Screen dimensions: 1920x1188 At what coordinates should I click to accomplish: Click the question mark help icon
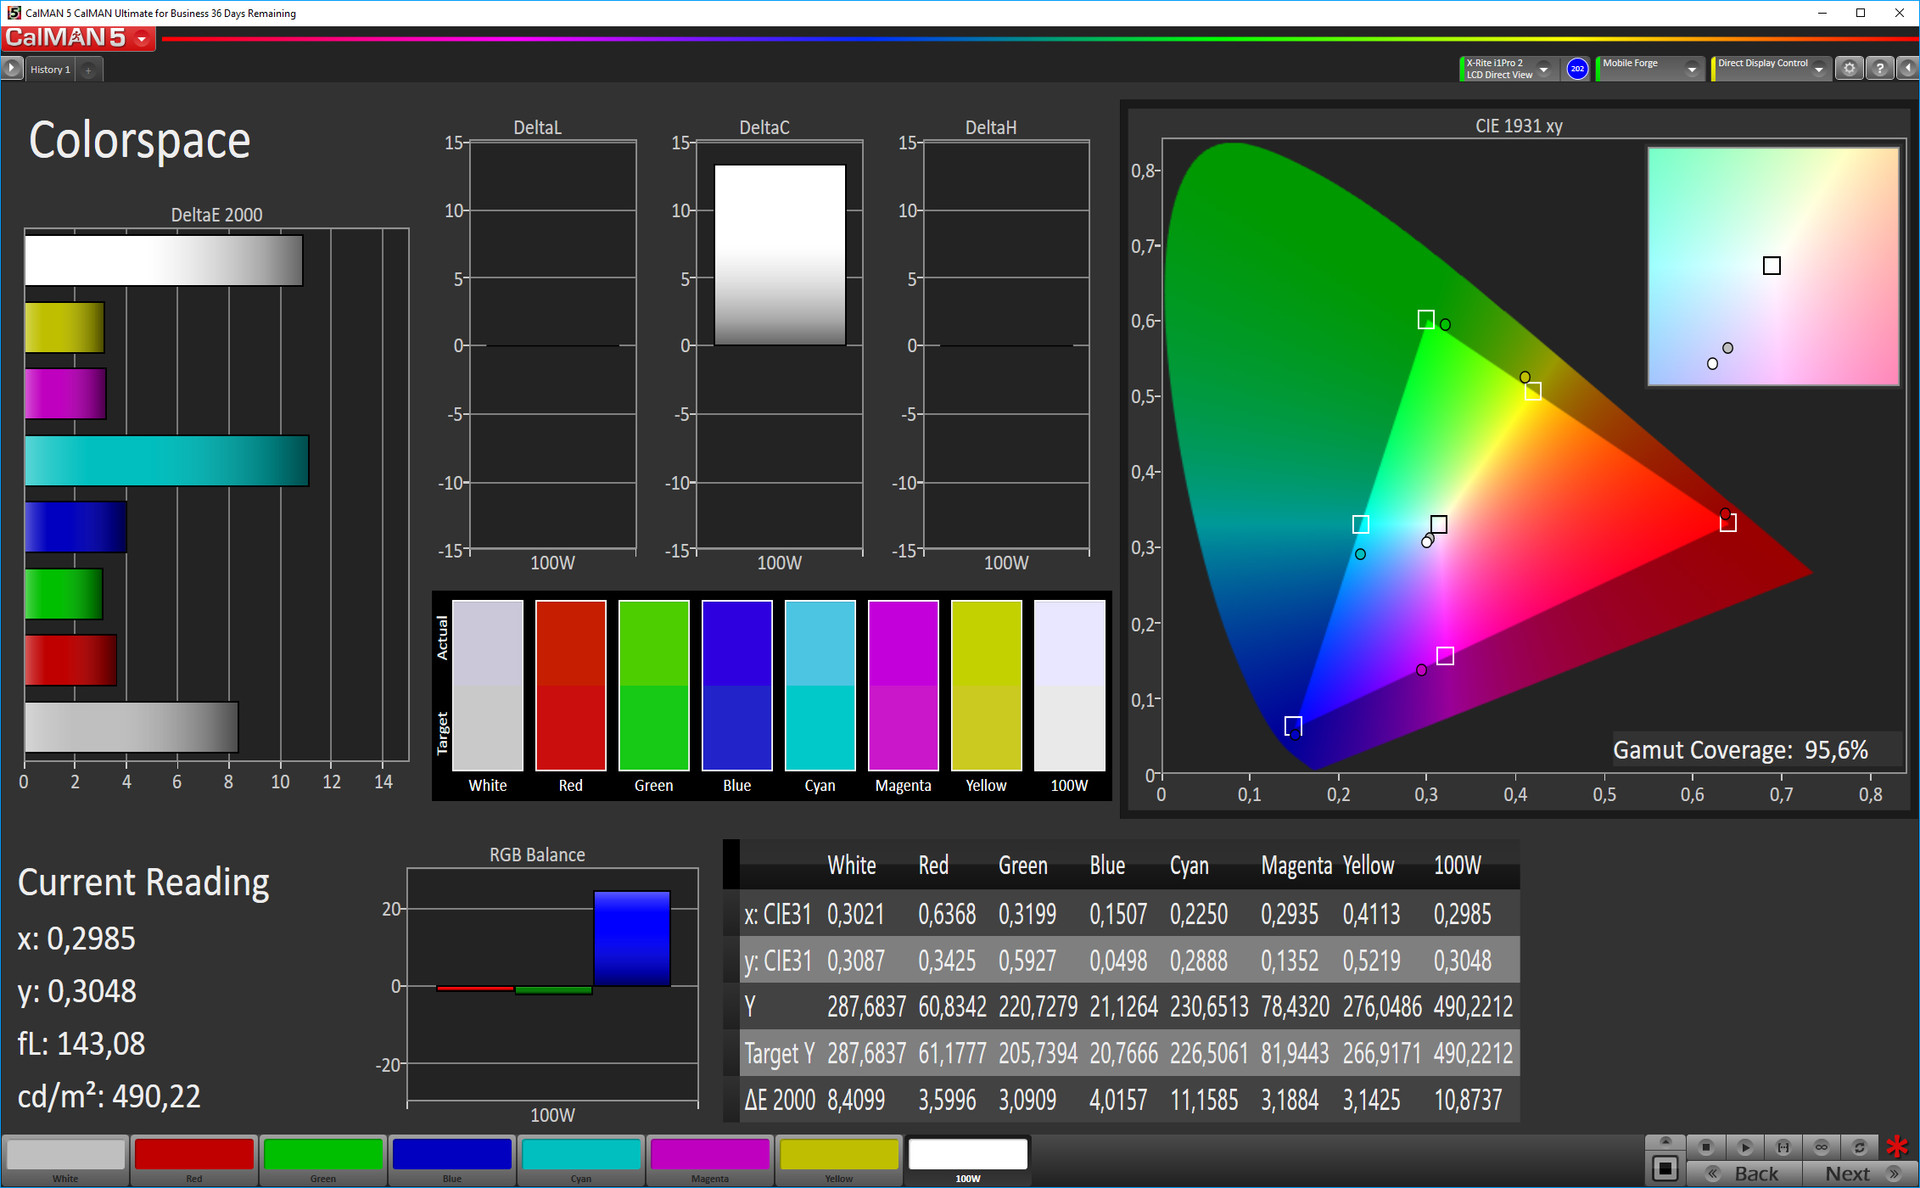pos(1880,69)
